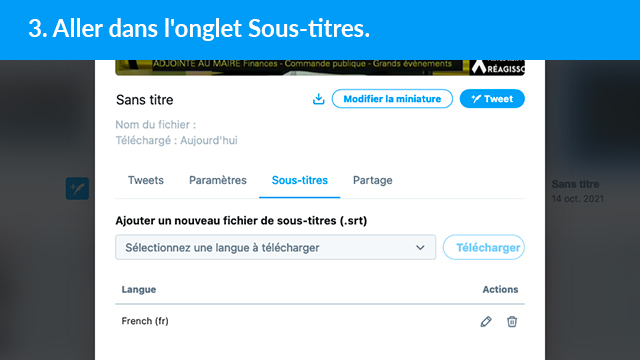640x360 pixels.
Task: Select the Sous-titres tab
Action: click(300, 180)
